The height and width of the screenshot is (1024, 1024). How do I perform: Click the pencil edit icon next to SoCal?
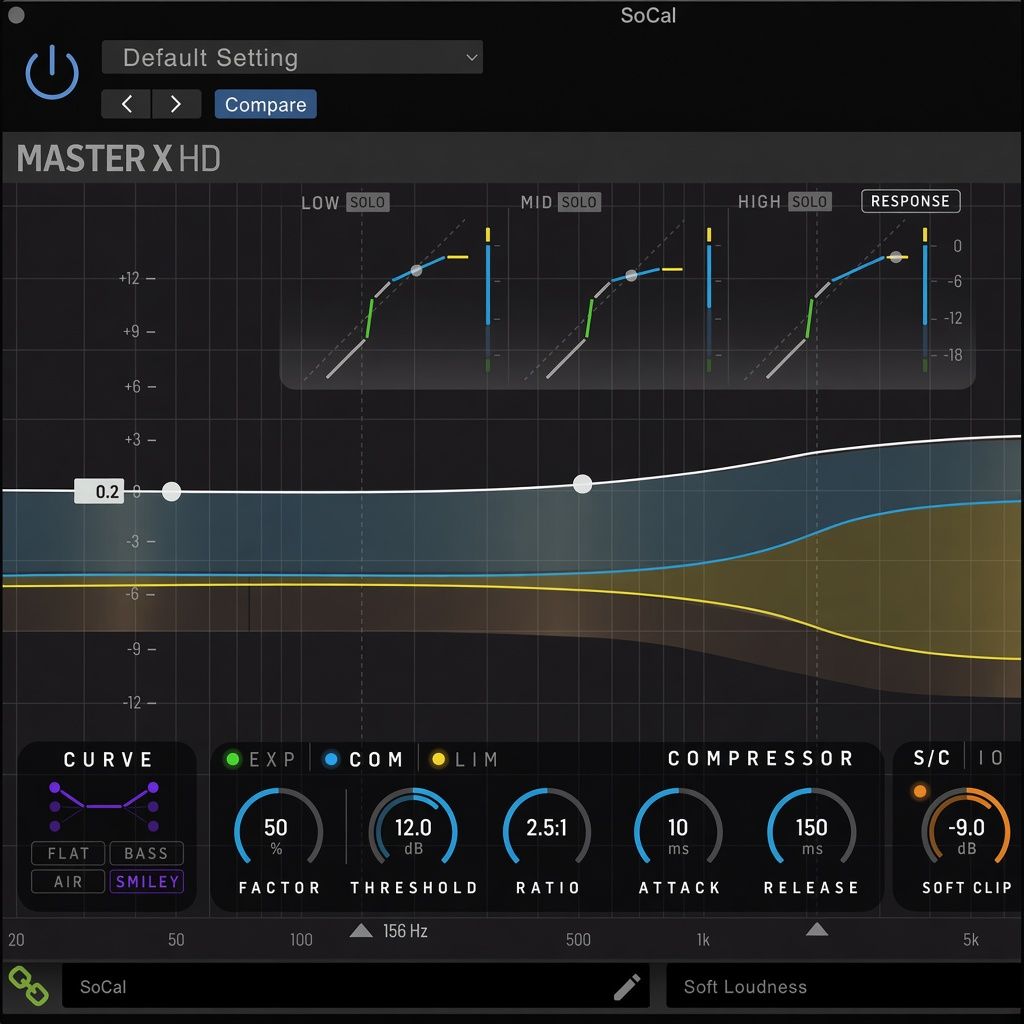point(626,987)
